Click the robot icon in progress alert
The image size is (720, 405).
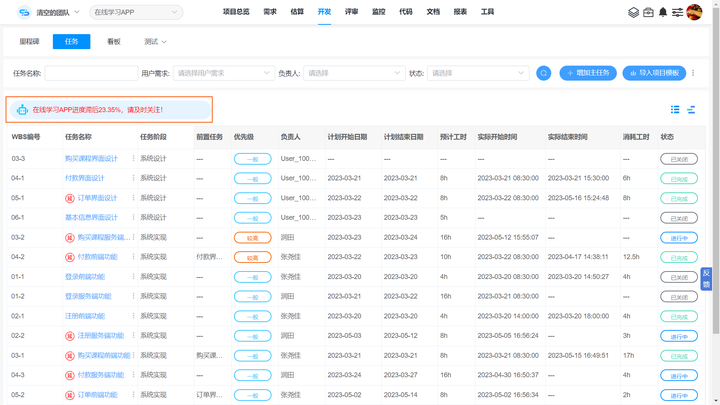coord(22,110)
